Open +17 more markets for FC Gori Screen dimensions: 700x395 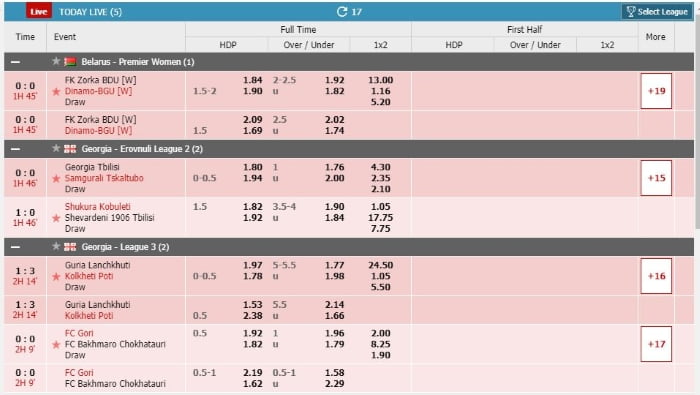(x=656, y=344)
